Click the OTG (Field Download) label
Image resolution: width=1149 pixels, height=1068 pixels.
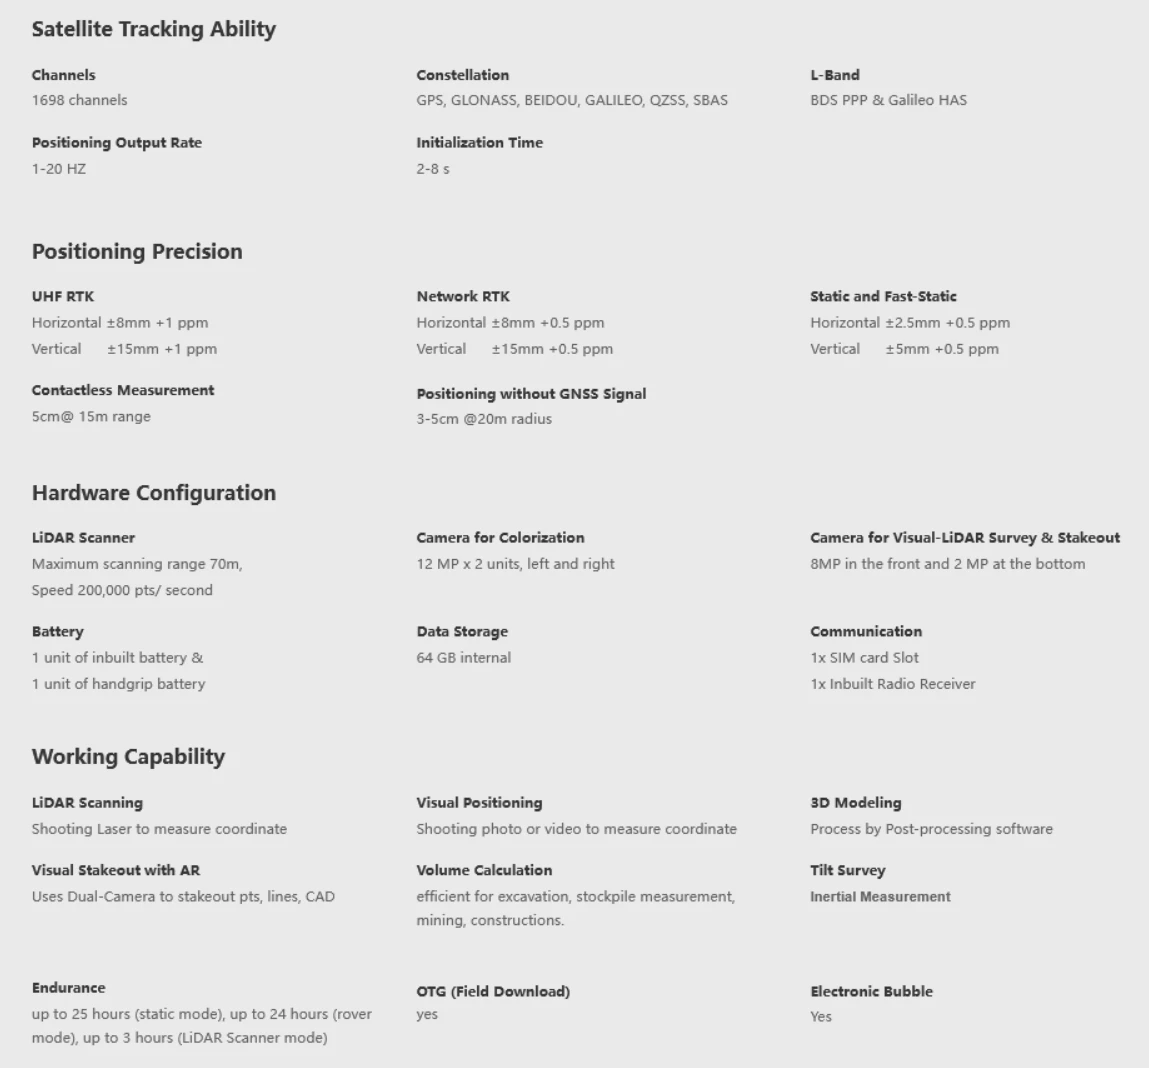tap(493, 992)
